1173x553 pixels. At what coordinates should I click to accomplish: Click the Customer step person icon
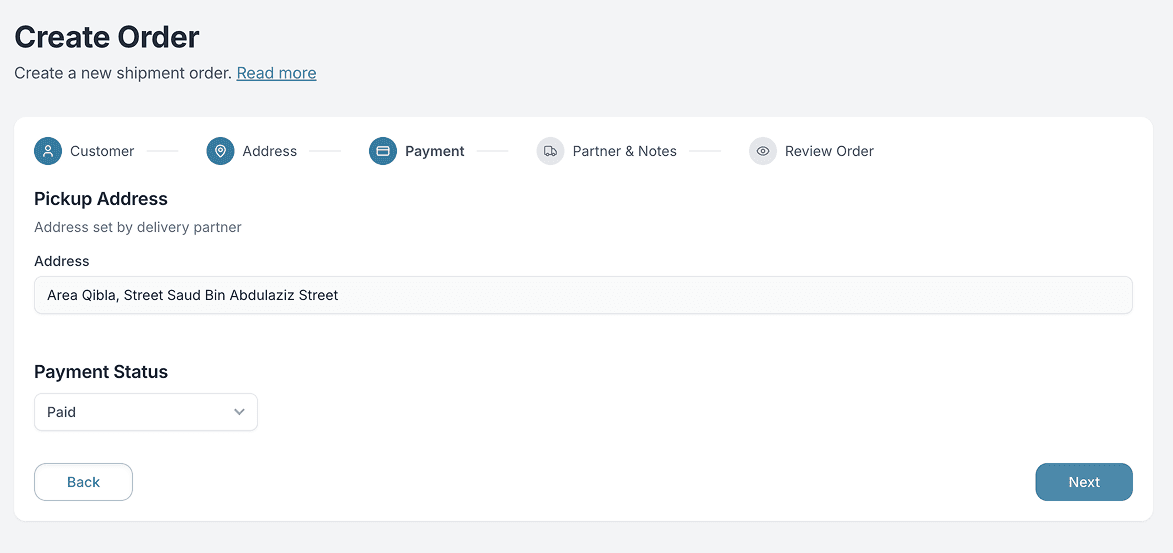click(48, 151)
